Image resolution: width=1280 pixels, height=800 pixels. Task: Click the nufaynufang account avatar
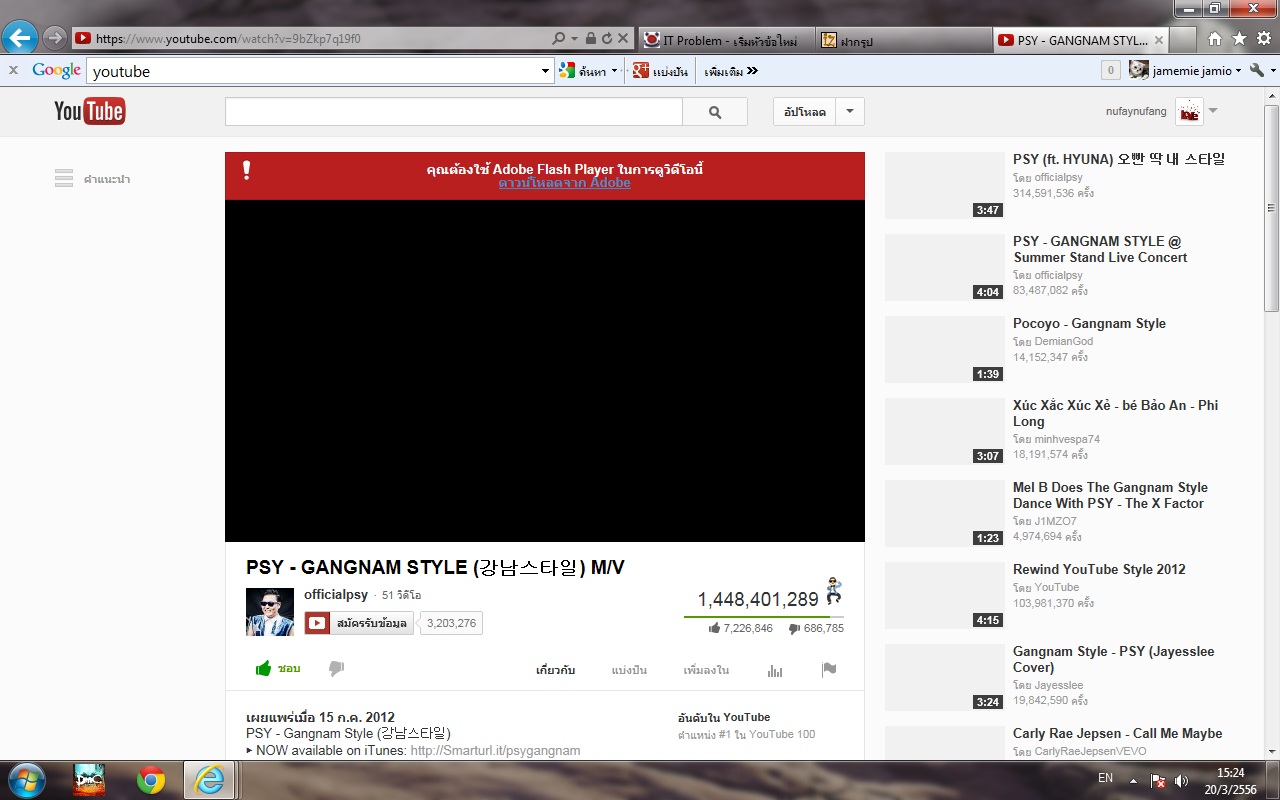pos(1189,111)
